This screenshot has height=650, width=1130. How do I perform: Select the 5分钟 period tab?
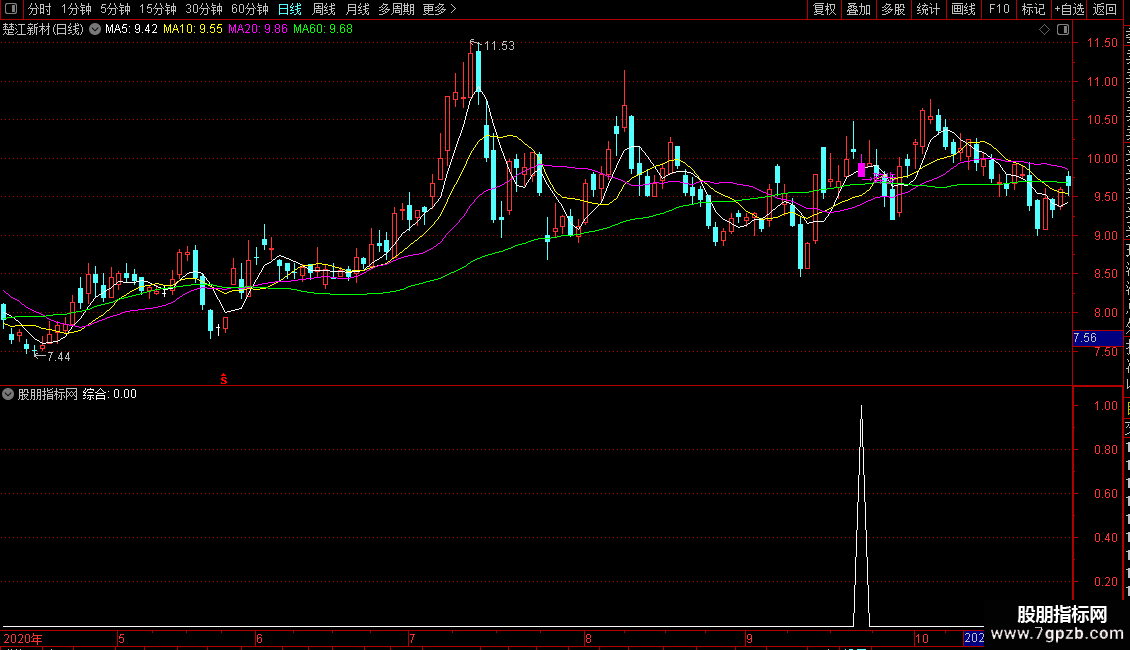click(115, 9)
